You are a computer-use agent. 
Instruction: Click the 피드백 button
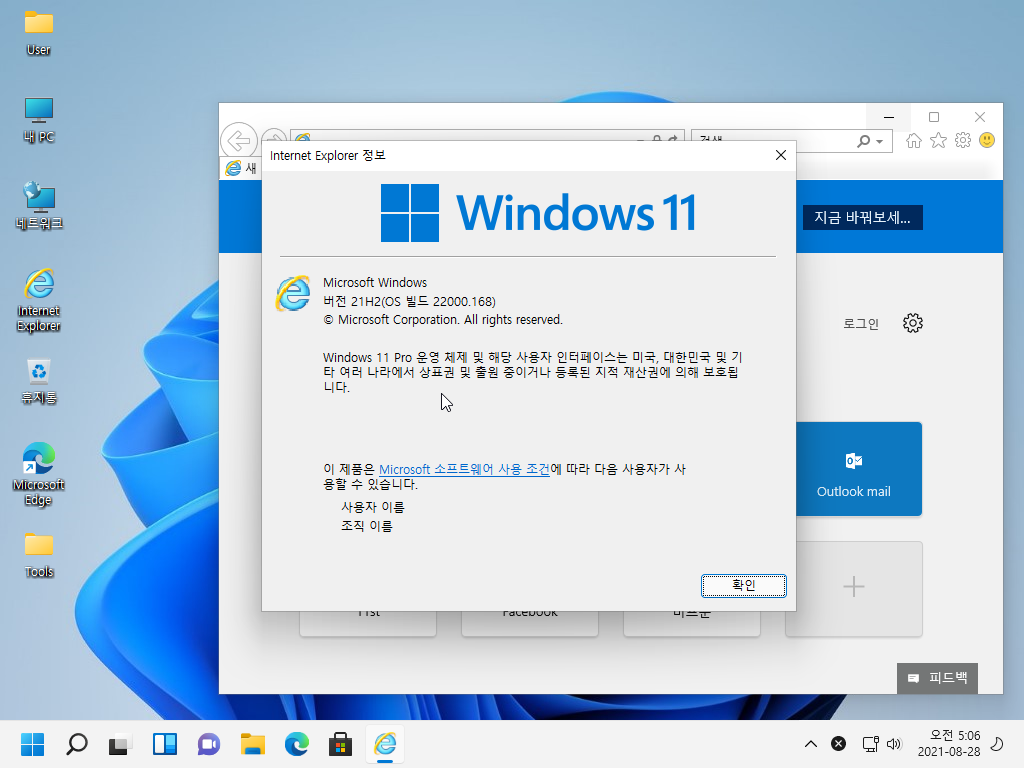[937, 678]
